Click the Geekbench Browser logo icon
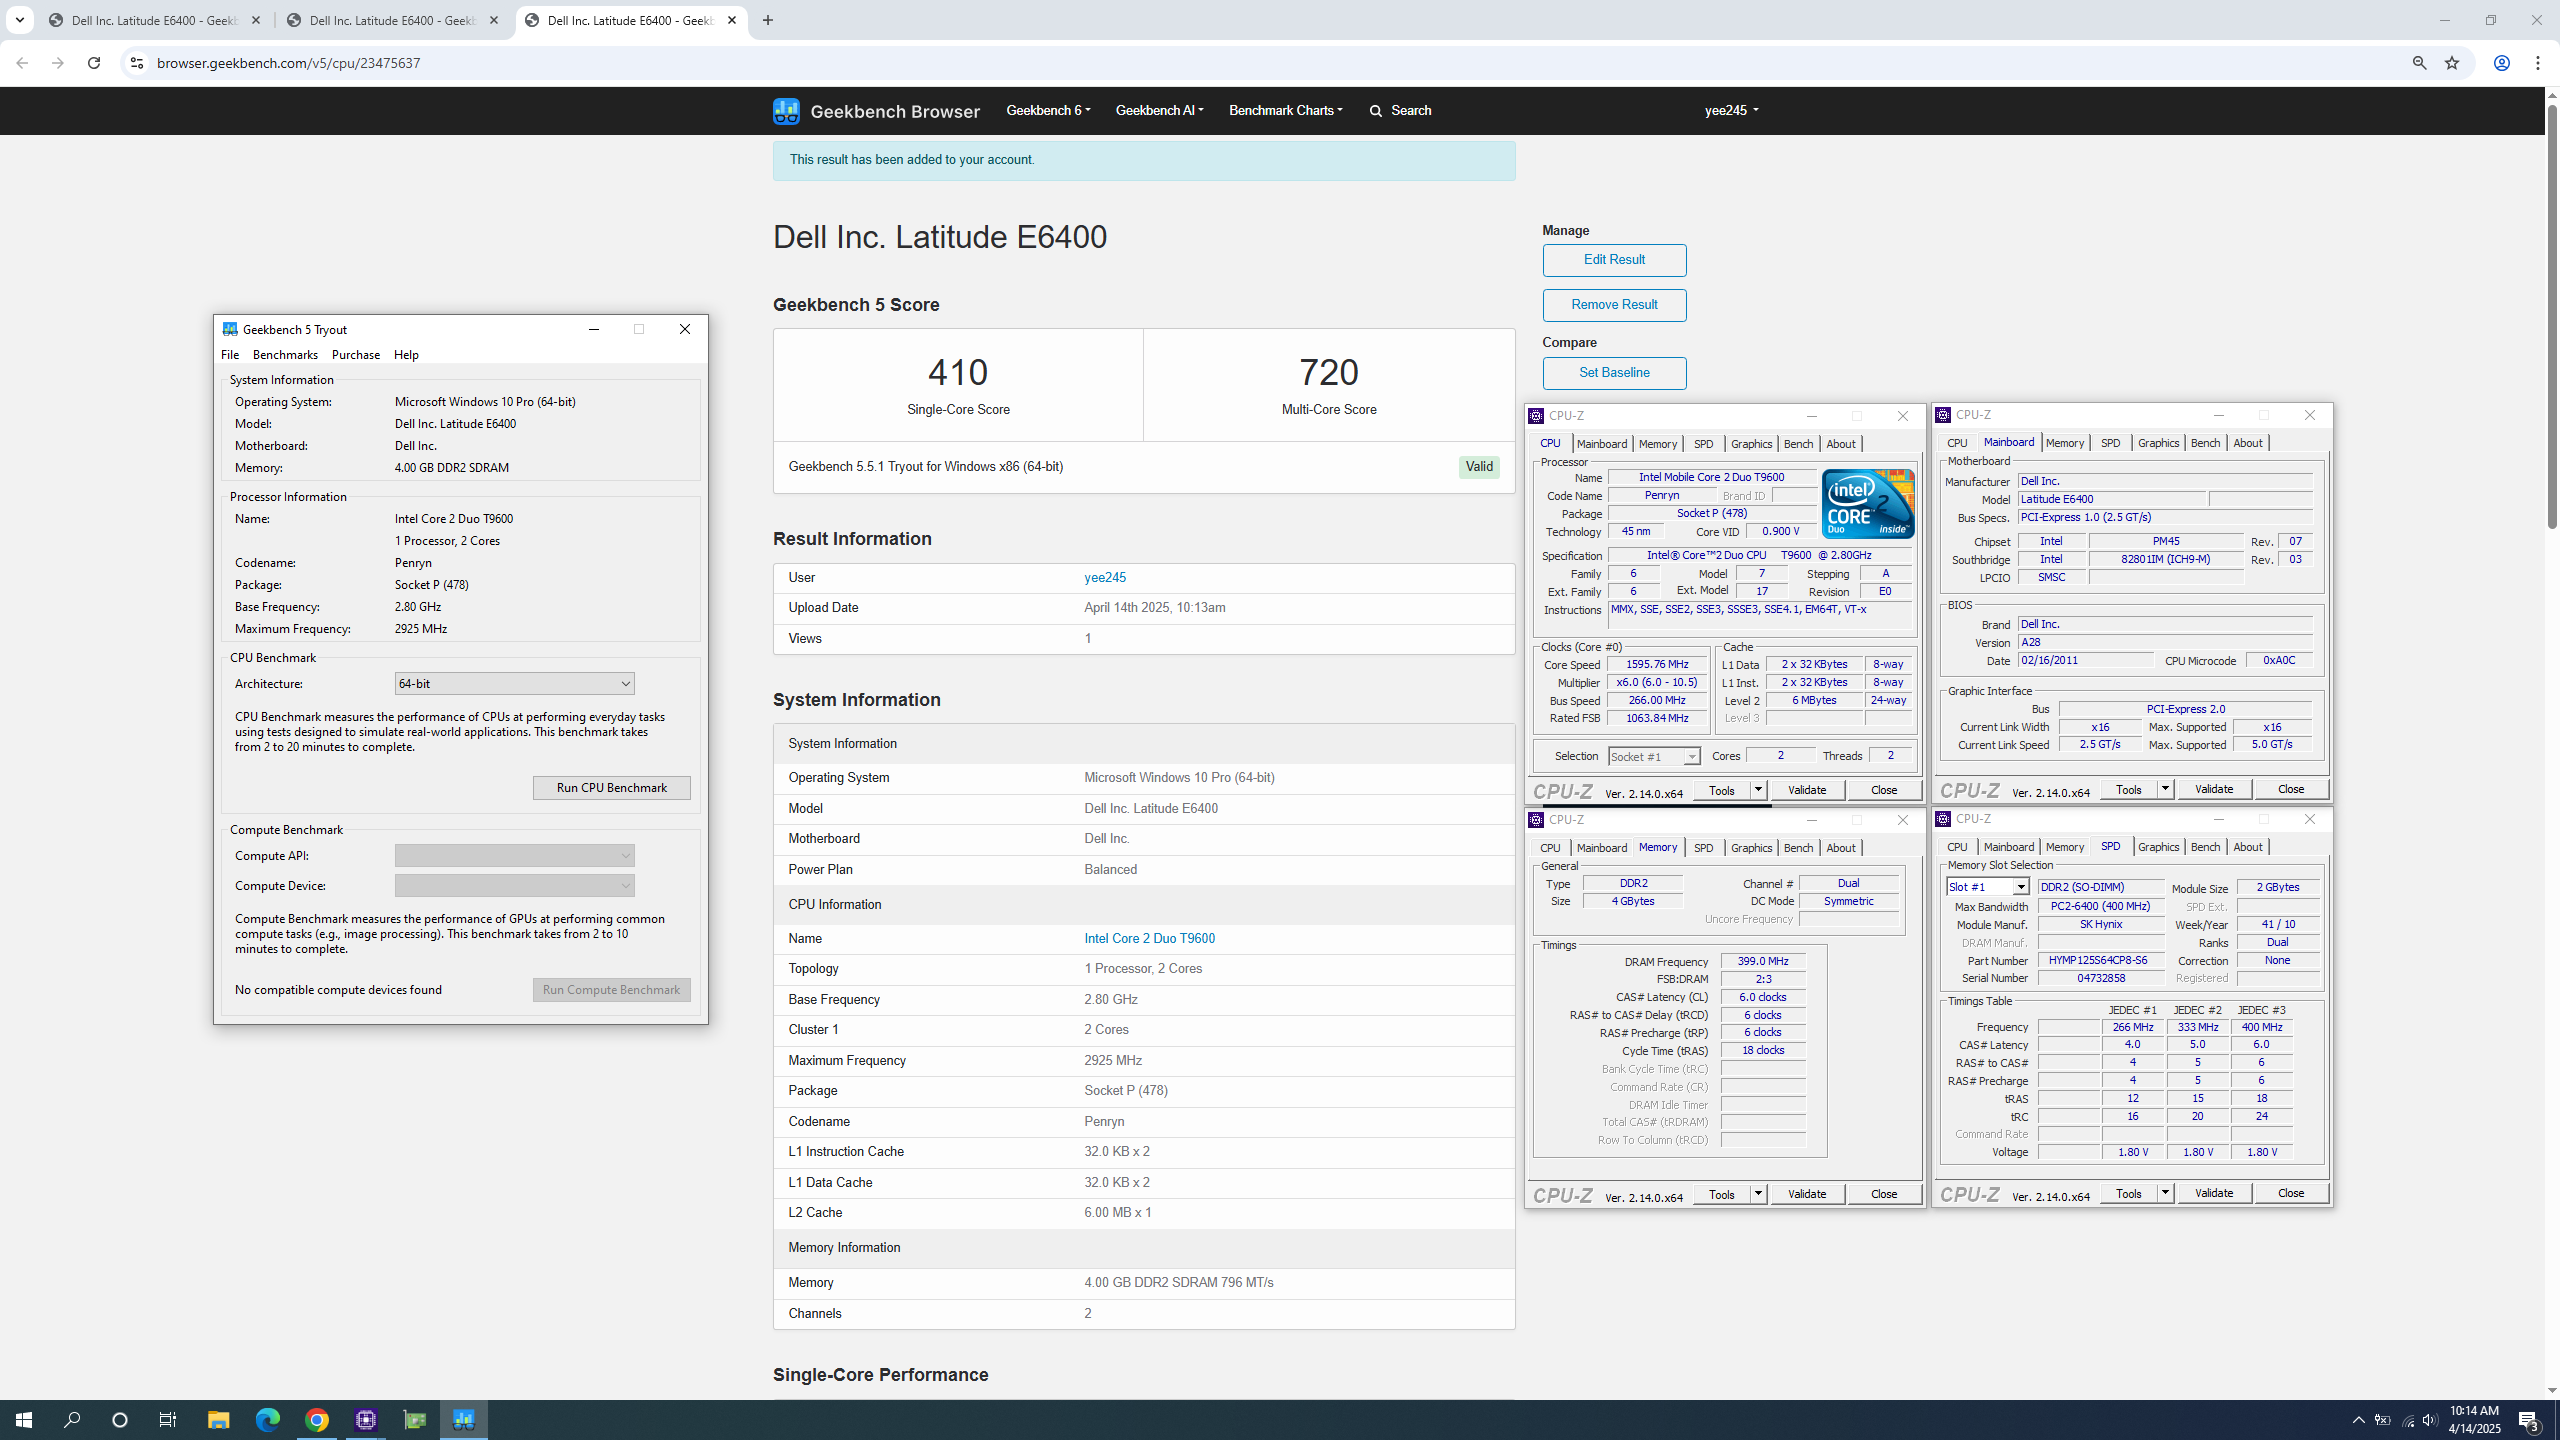2560x1440 pixels. tap(786, 111)
